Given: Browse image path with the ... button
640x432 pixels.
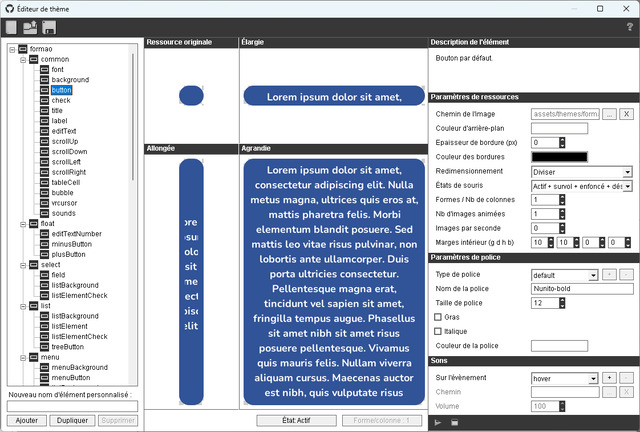Looking at the screenshot, I should (609, 114).
